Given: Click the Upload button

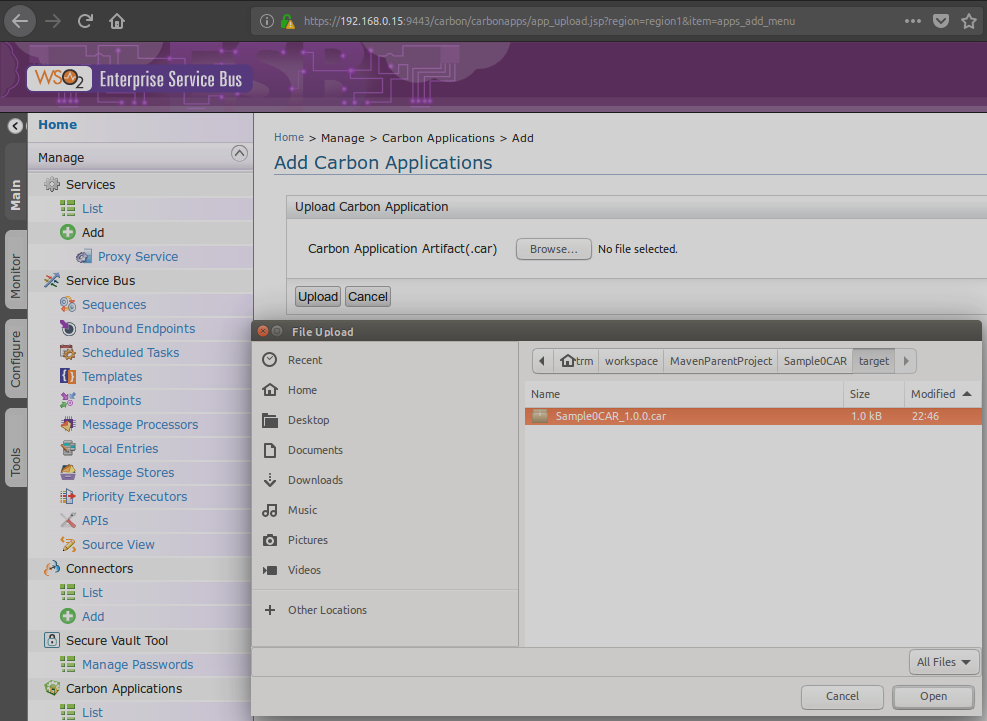Looking at the screenshot, I should click(x=318, y=297).
